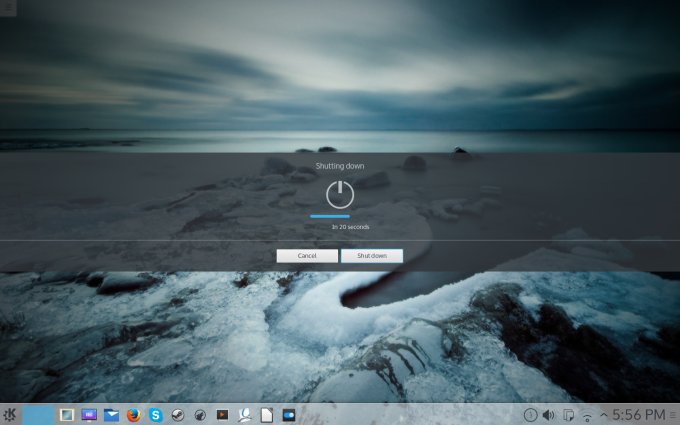Open the white and blue stylized app icon
Screen dimensions: 680x425
tap(245, 415)
